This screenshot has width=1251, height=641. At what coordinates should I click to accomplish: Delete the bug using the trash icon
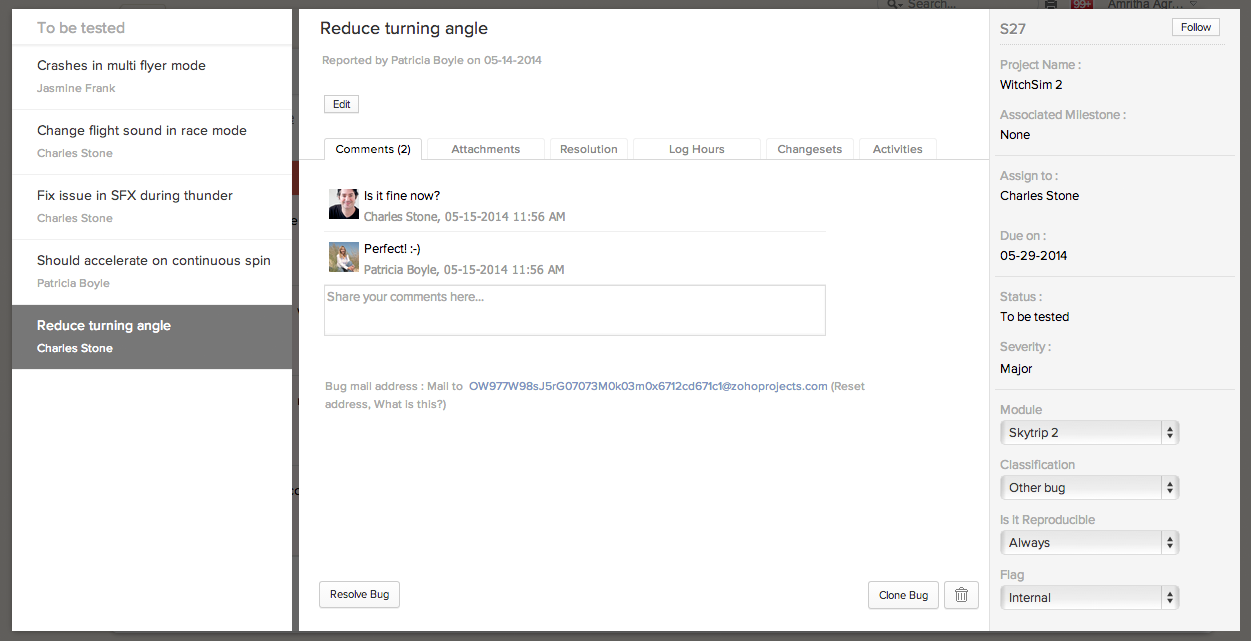tap(961, 594)
